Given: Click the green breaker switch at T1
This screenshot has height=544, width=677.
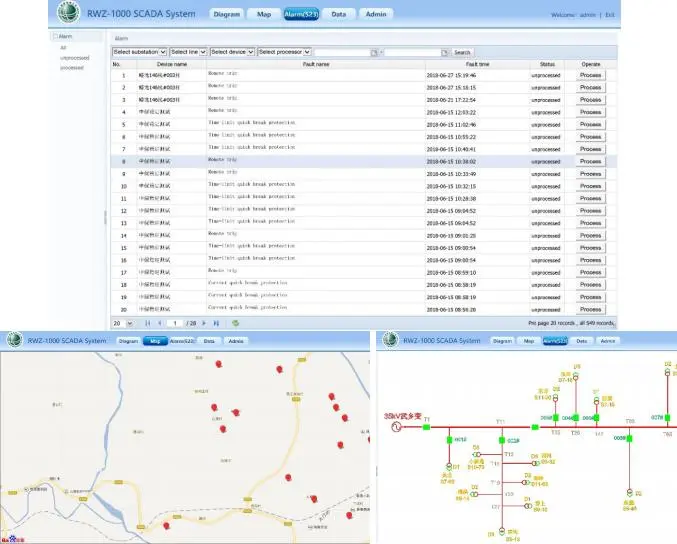Looking at the screenshot, I should (426, 427).
